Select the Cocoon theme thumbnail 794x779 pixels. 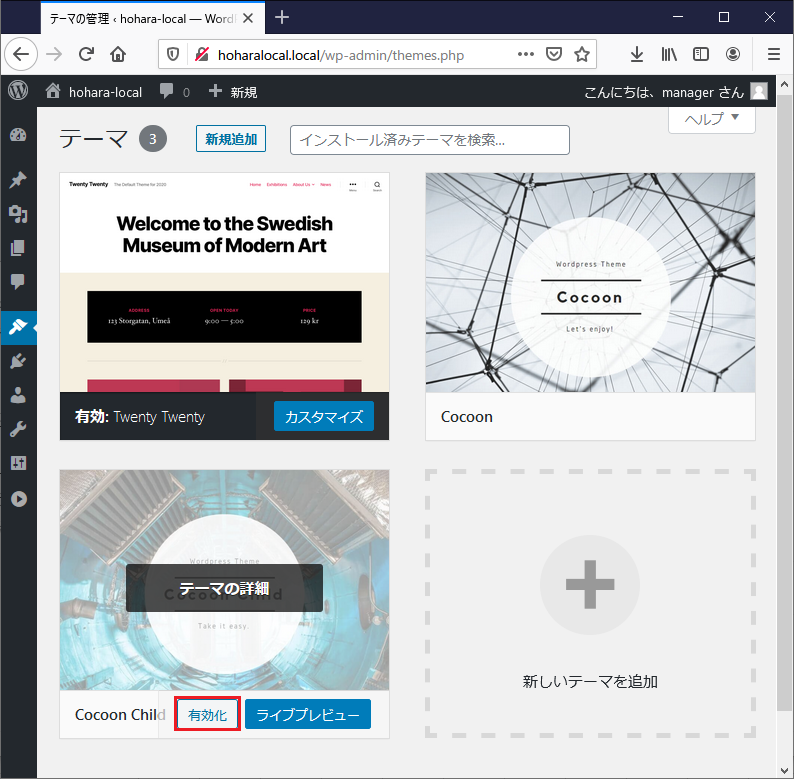point(590,282)
